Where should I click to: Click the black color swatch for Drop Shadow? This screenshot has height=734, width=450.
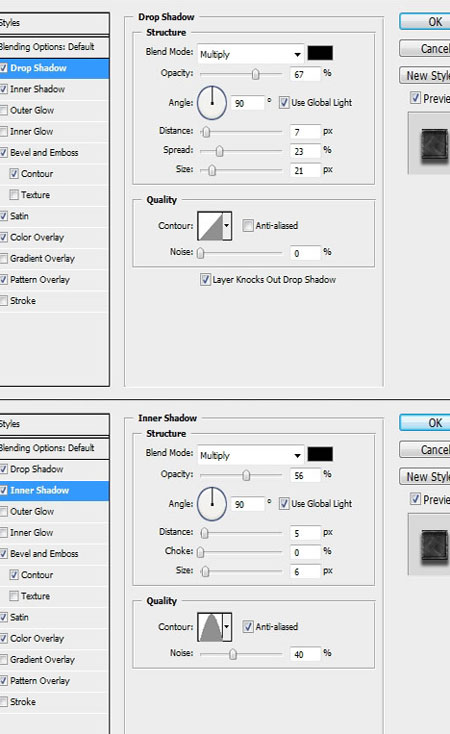point(320,53)
